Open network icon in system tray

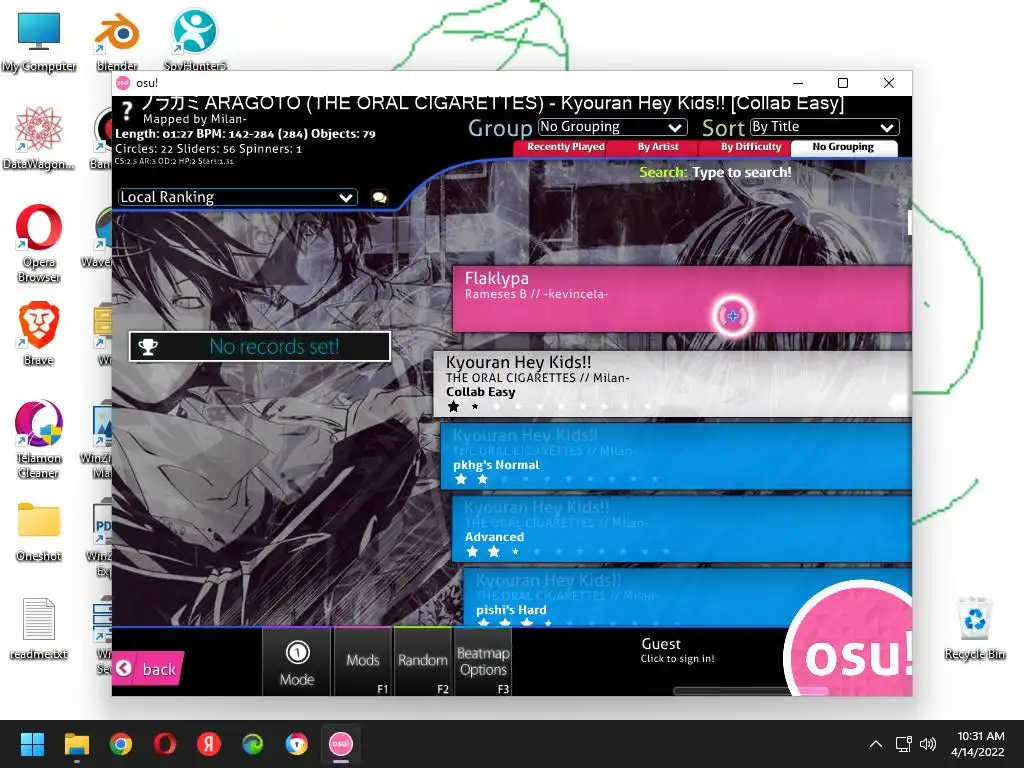(903, 744)
